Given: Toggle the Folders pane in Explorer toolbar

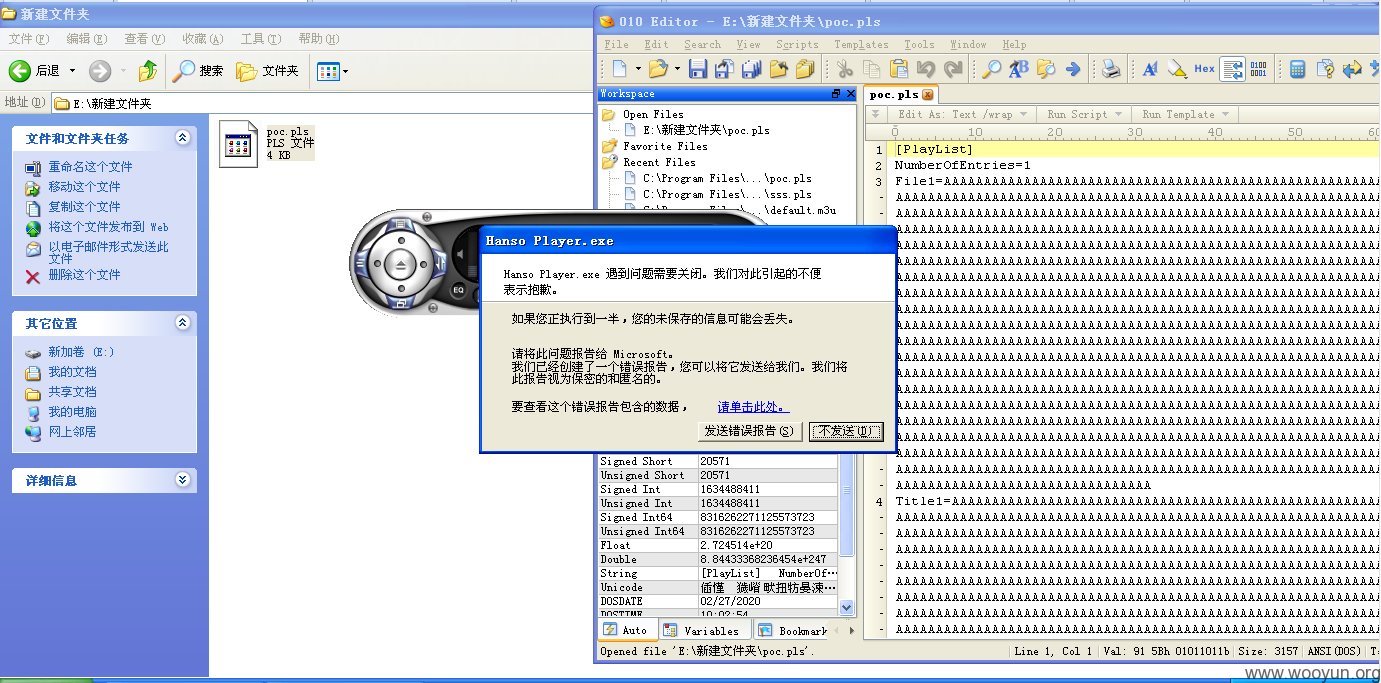Looking at the screenshot, I should 268,71.
